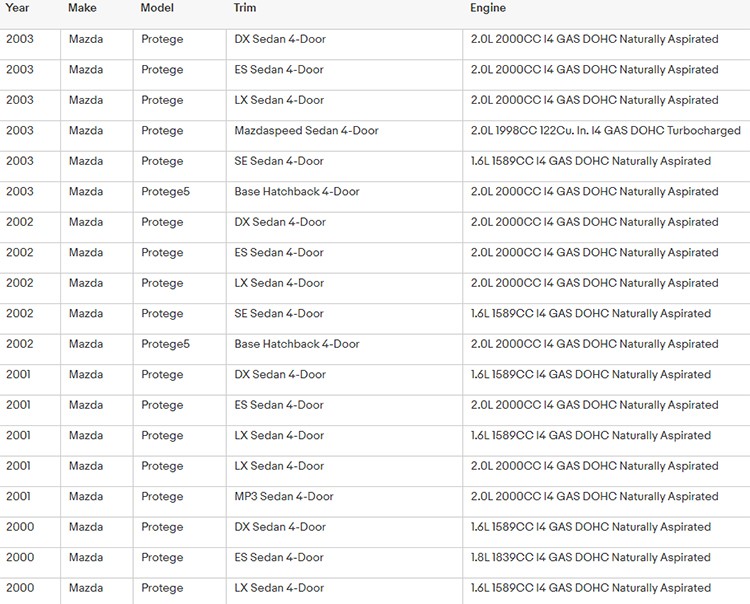Click the Trim column header
750x604 pixels.
click(x=245, y=8)
